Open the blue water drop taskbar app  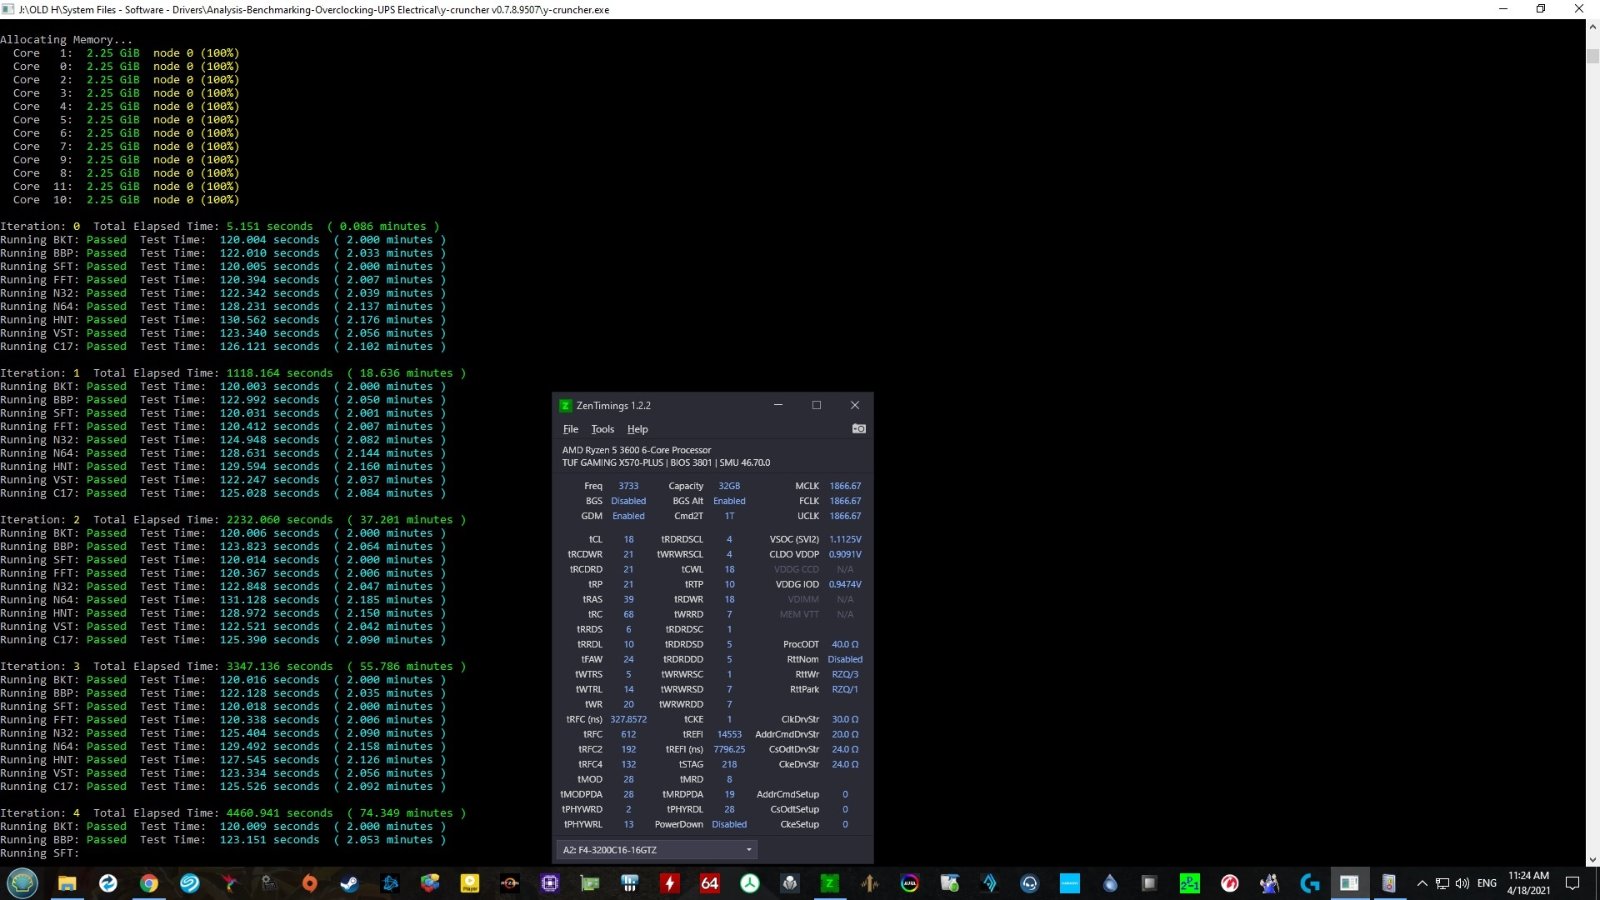pyautogui.click(x=1109, y=883)
